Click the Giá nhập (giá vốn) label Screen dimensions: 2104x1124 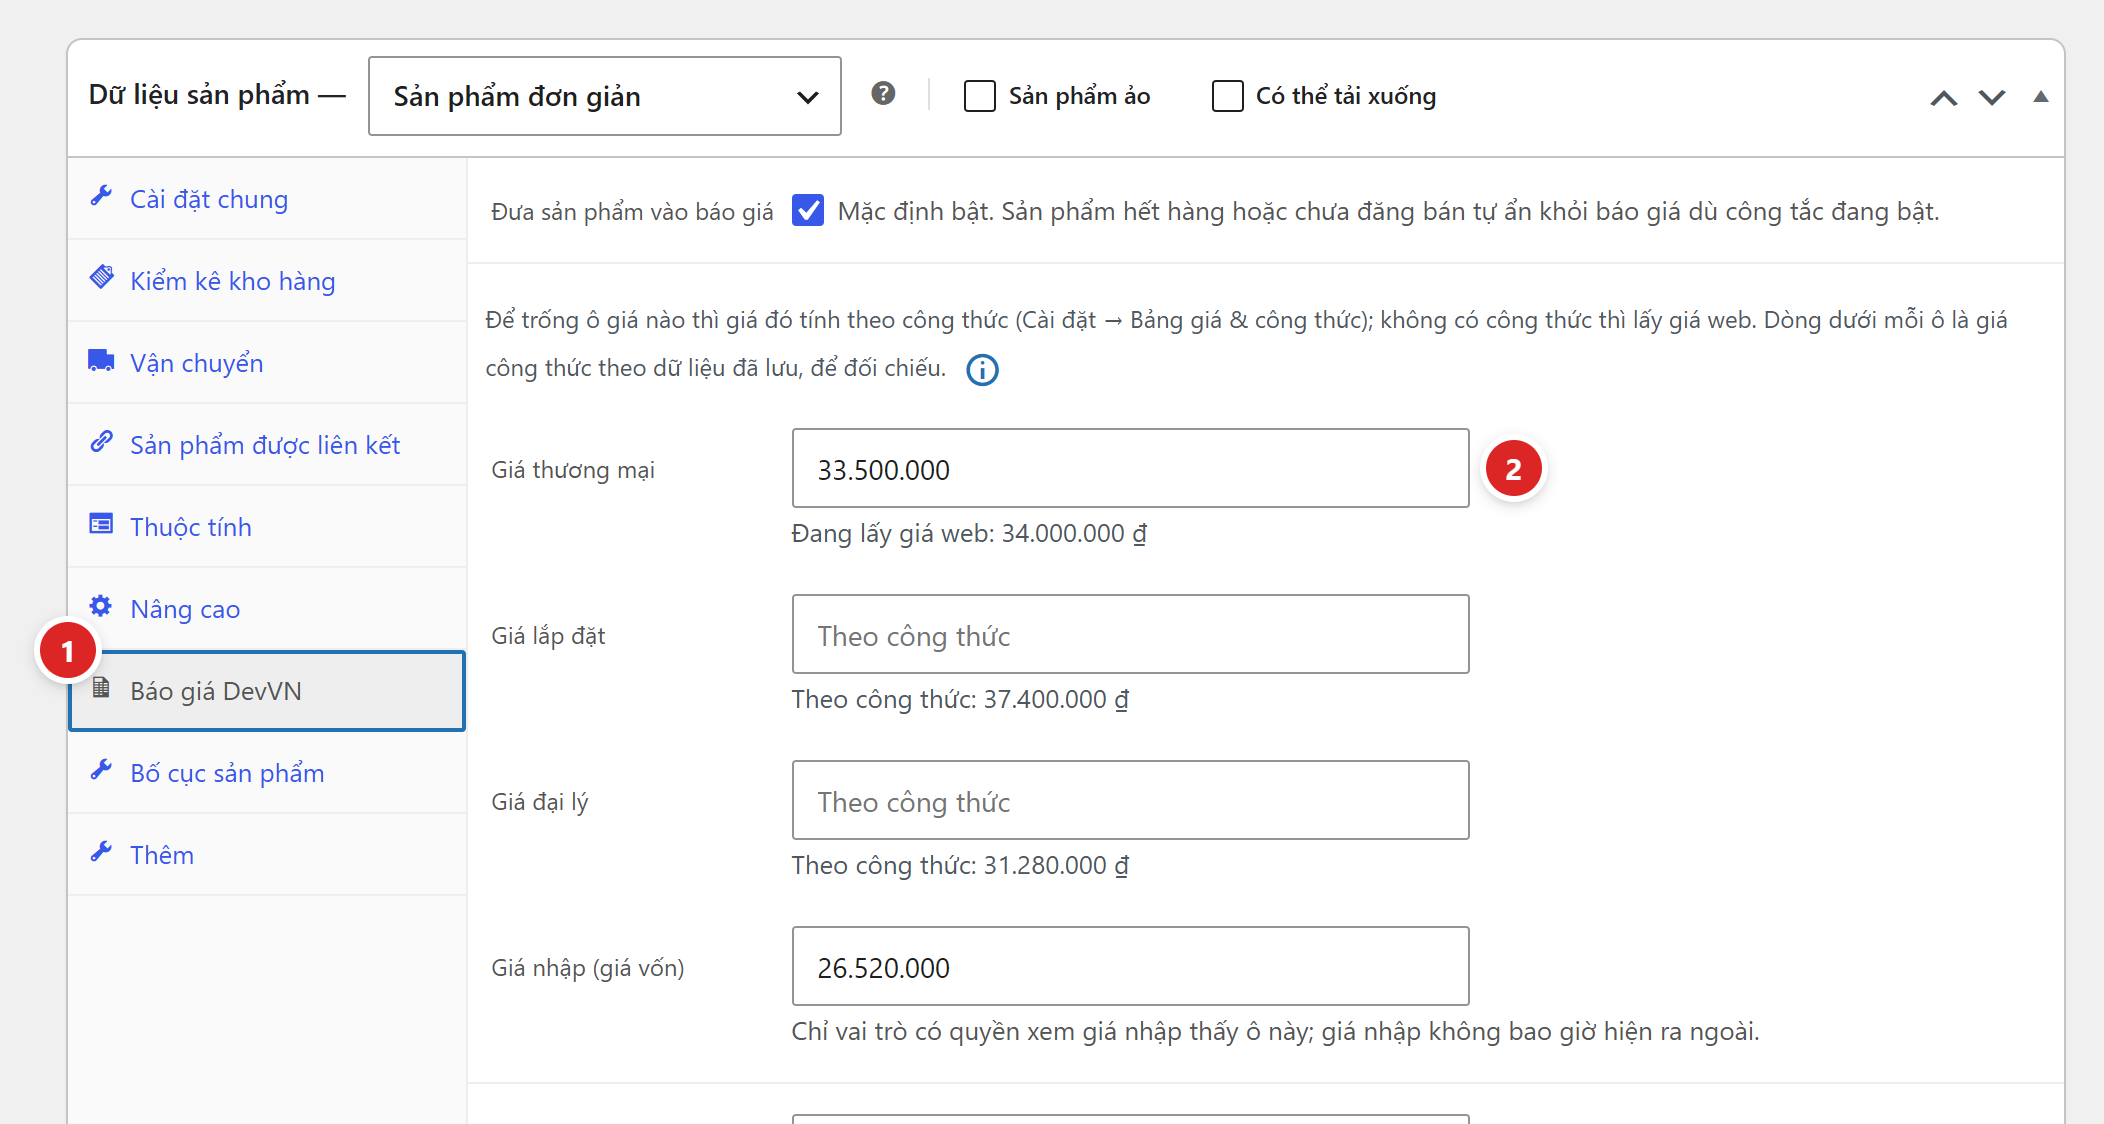tap(588, 968)
